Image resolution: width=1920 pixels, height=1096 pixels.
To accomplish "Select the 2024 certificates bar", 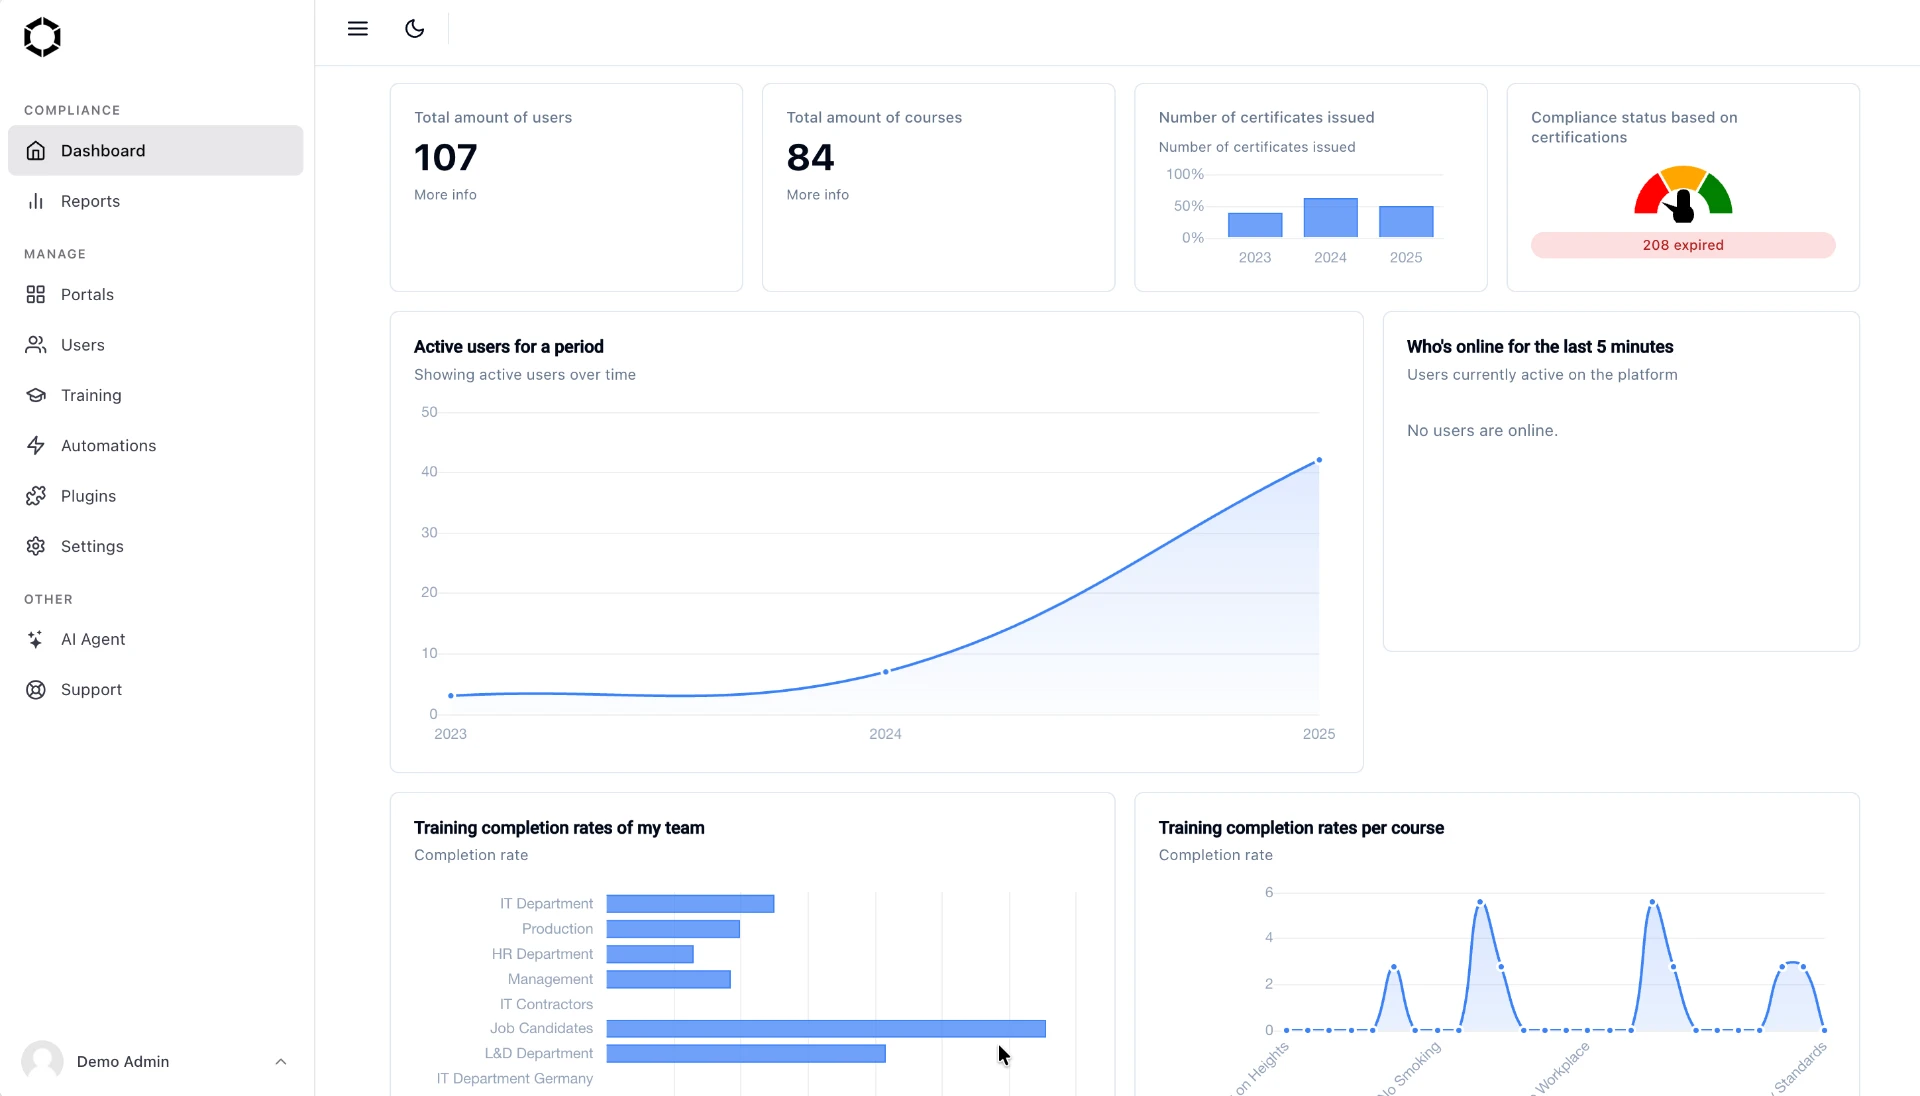I will click(x=1330, y=218).
